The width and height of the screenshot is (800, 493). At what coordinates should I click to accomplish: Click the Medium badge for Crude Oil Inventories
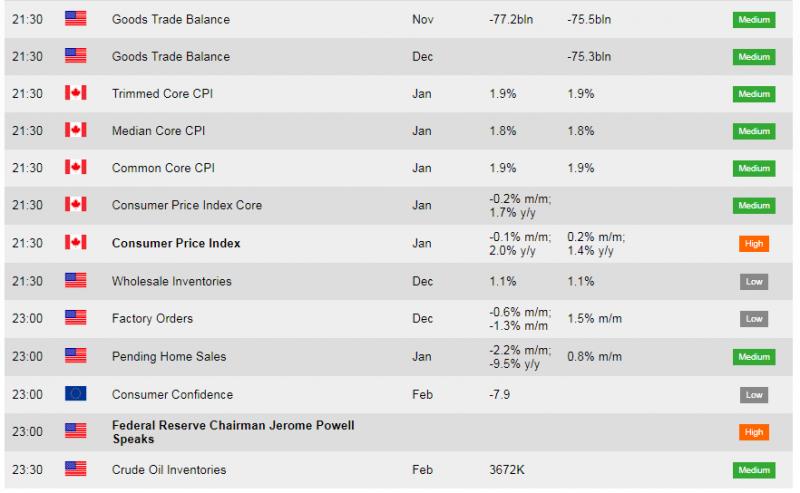[x=754, y=470]
